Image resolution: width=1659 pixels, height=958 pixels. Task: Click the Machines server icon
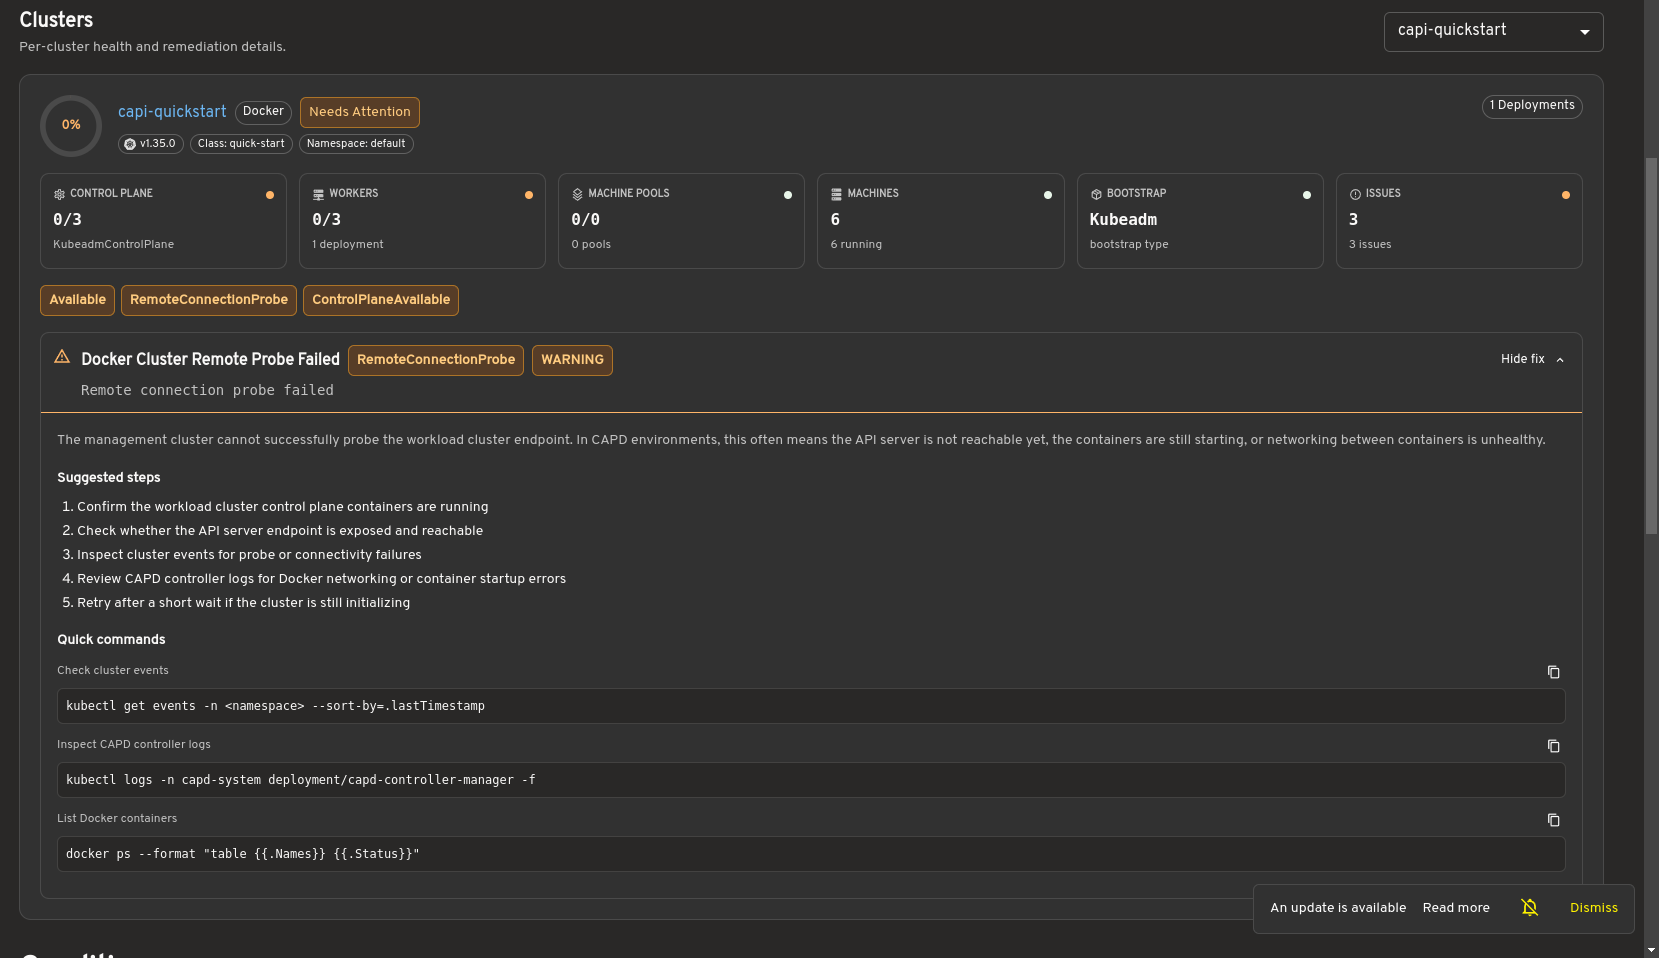(836, 194)
